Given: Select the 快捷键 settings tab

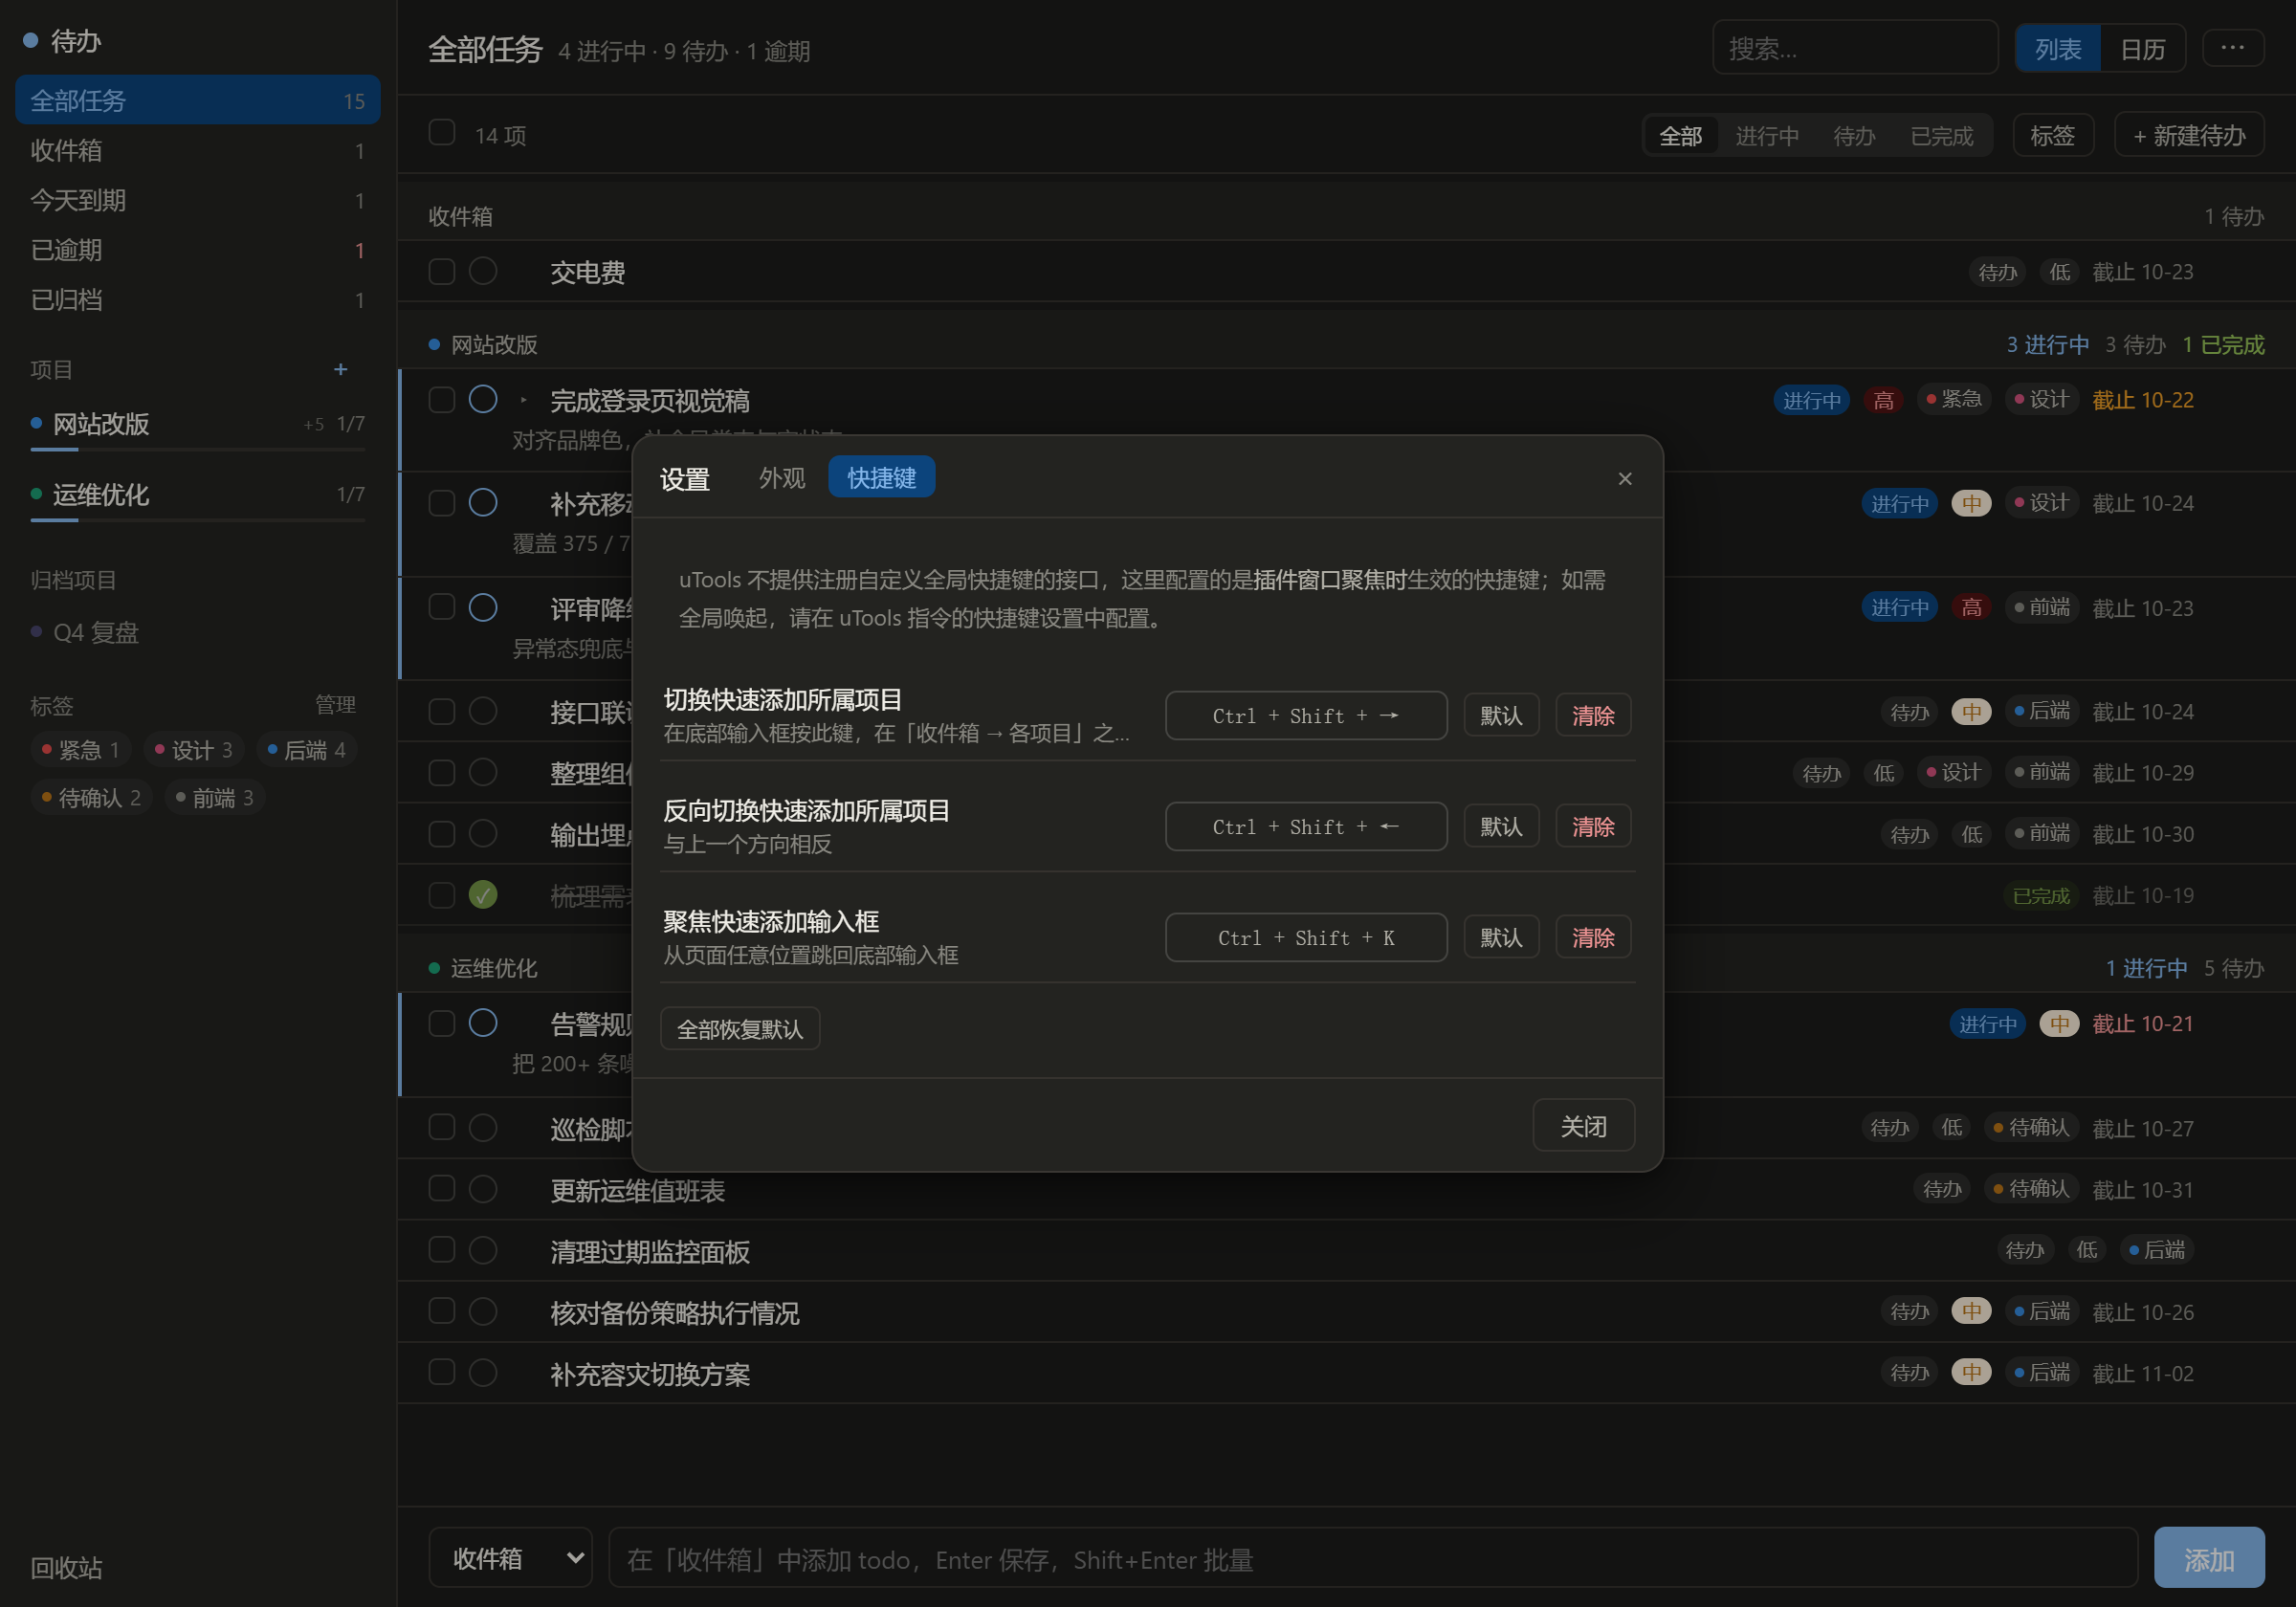Looking at the screenshot, I should [x=881, y=477].
